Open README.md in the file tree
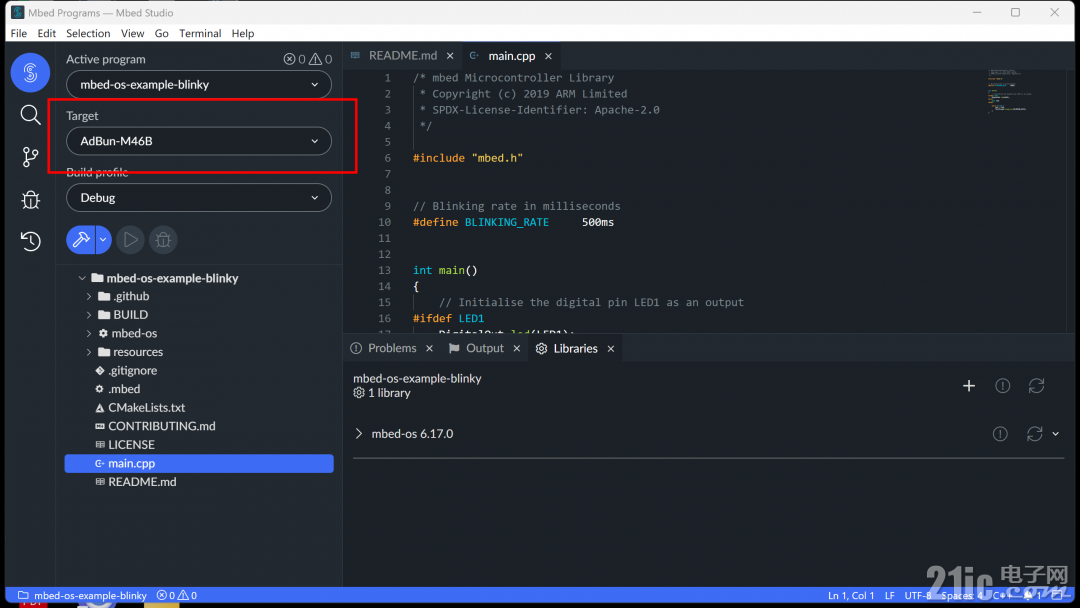 [142, 482]
